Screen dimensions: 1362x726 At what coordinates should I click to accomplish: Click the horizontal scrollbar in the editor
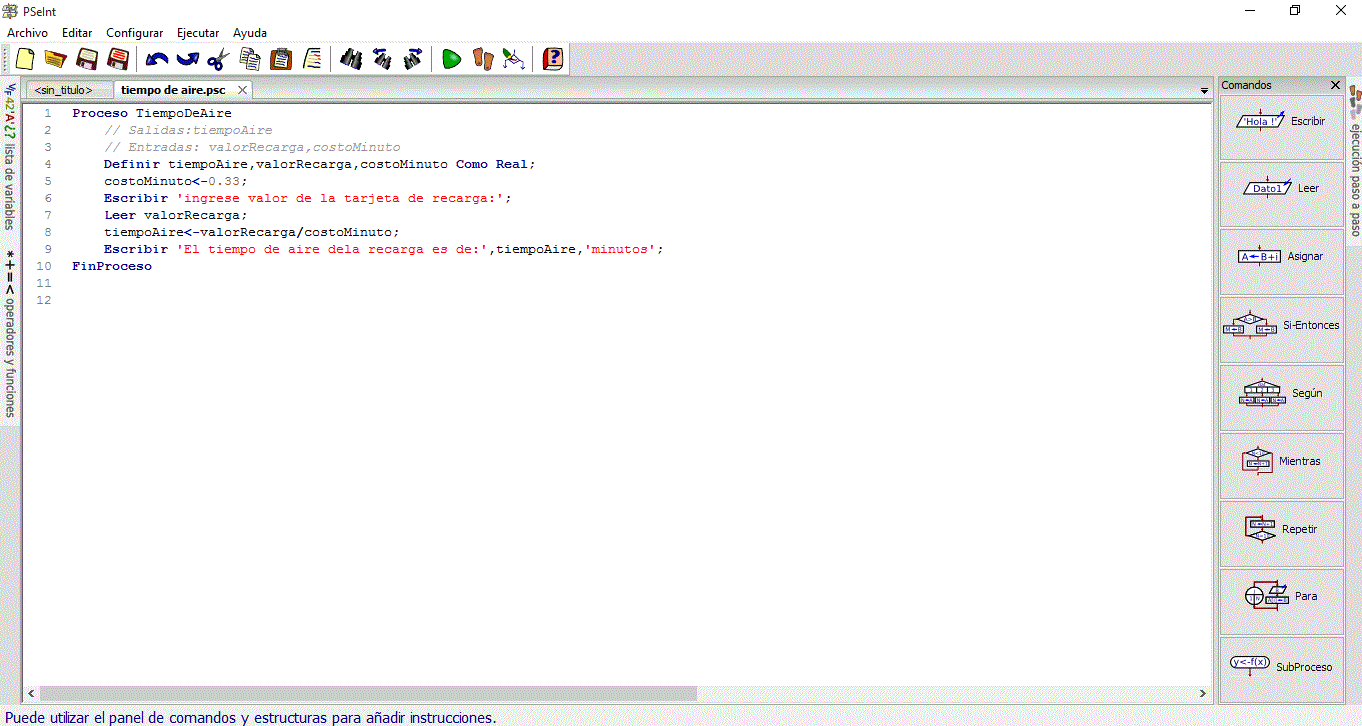click(x=367, y=693)
